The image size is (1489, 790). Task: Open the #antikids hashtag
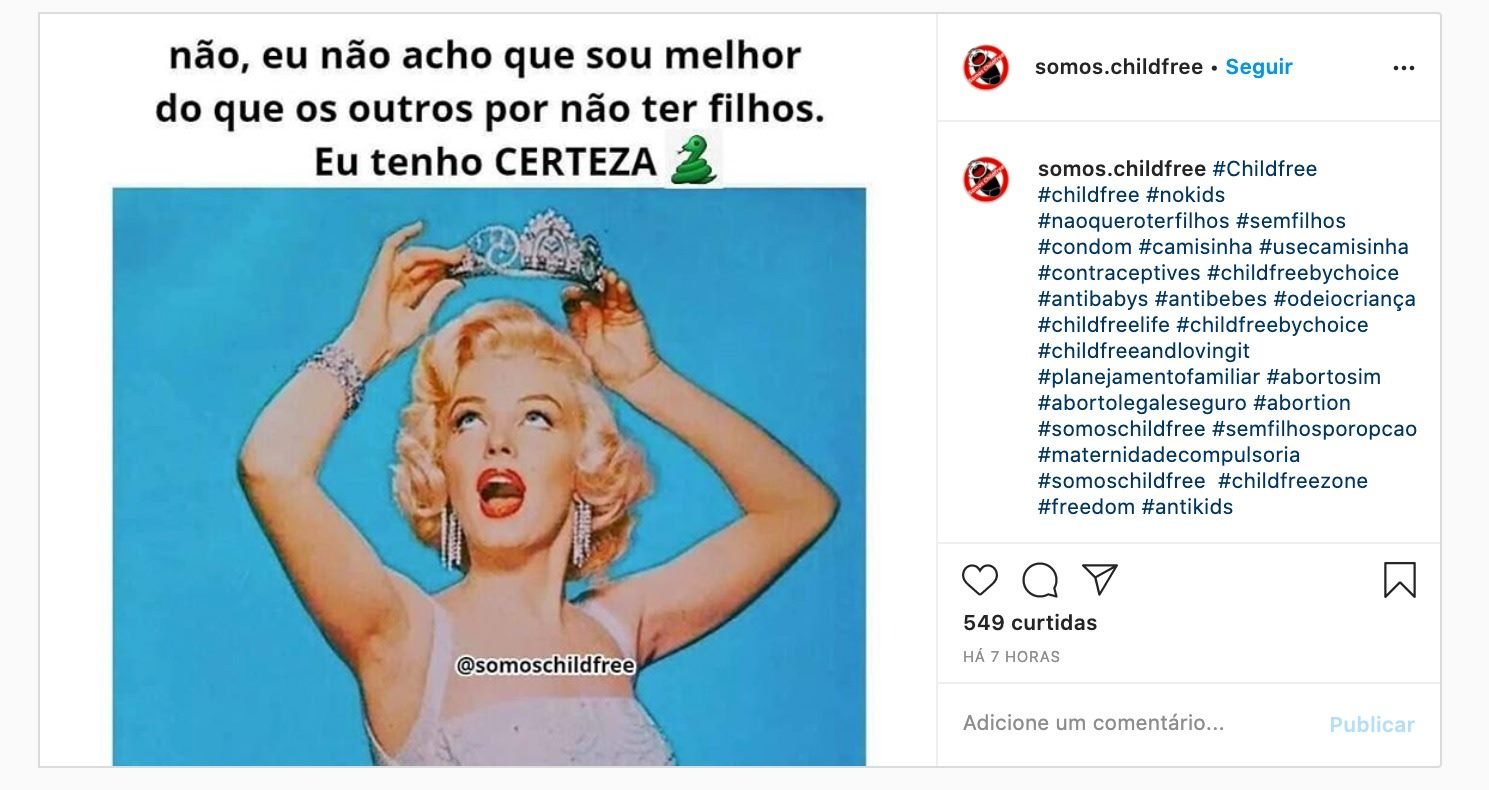click(x=1187, y=507)
